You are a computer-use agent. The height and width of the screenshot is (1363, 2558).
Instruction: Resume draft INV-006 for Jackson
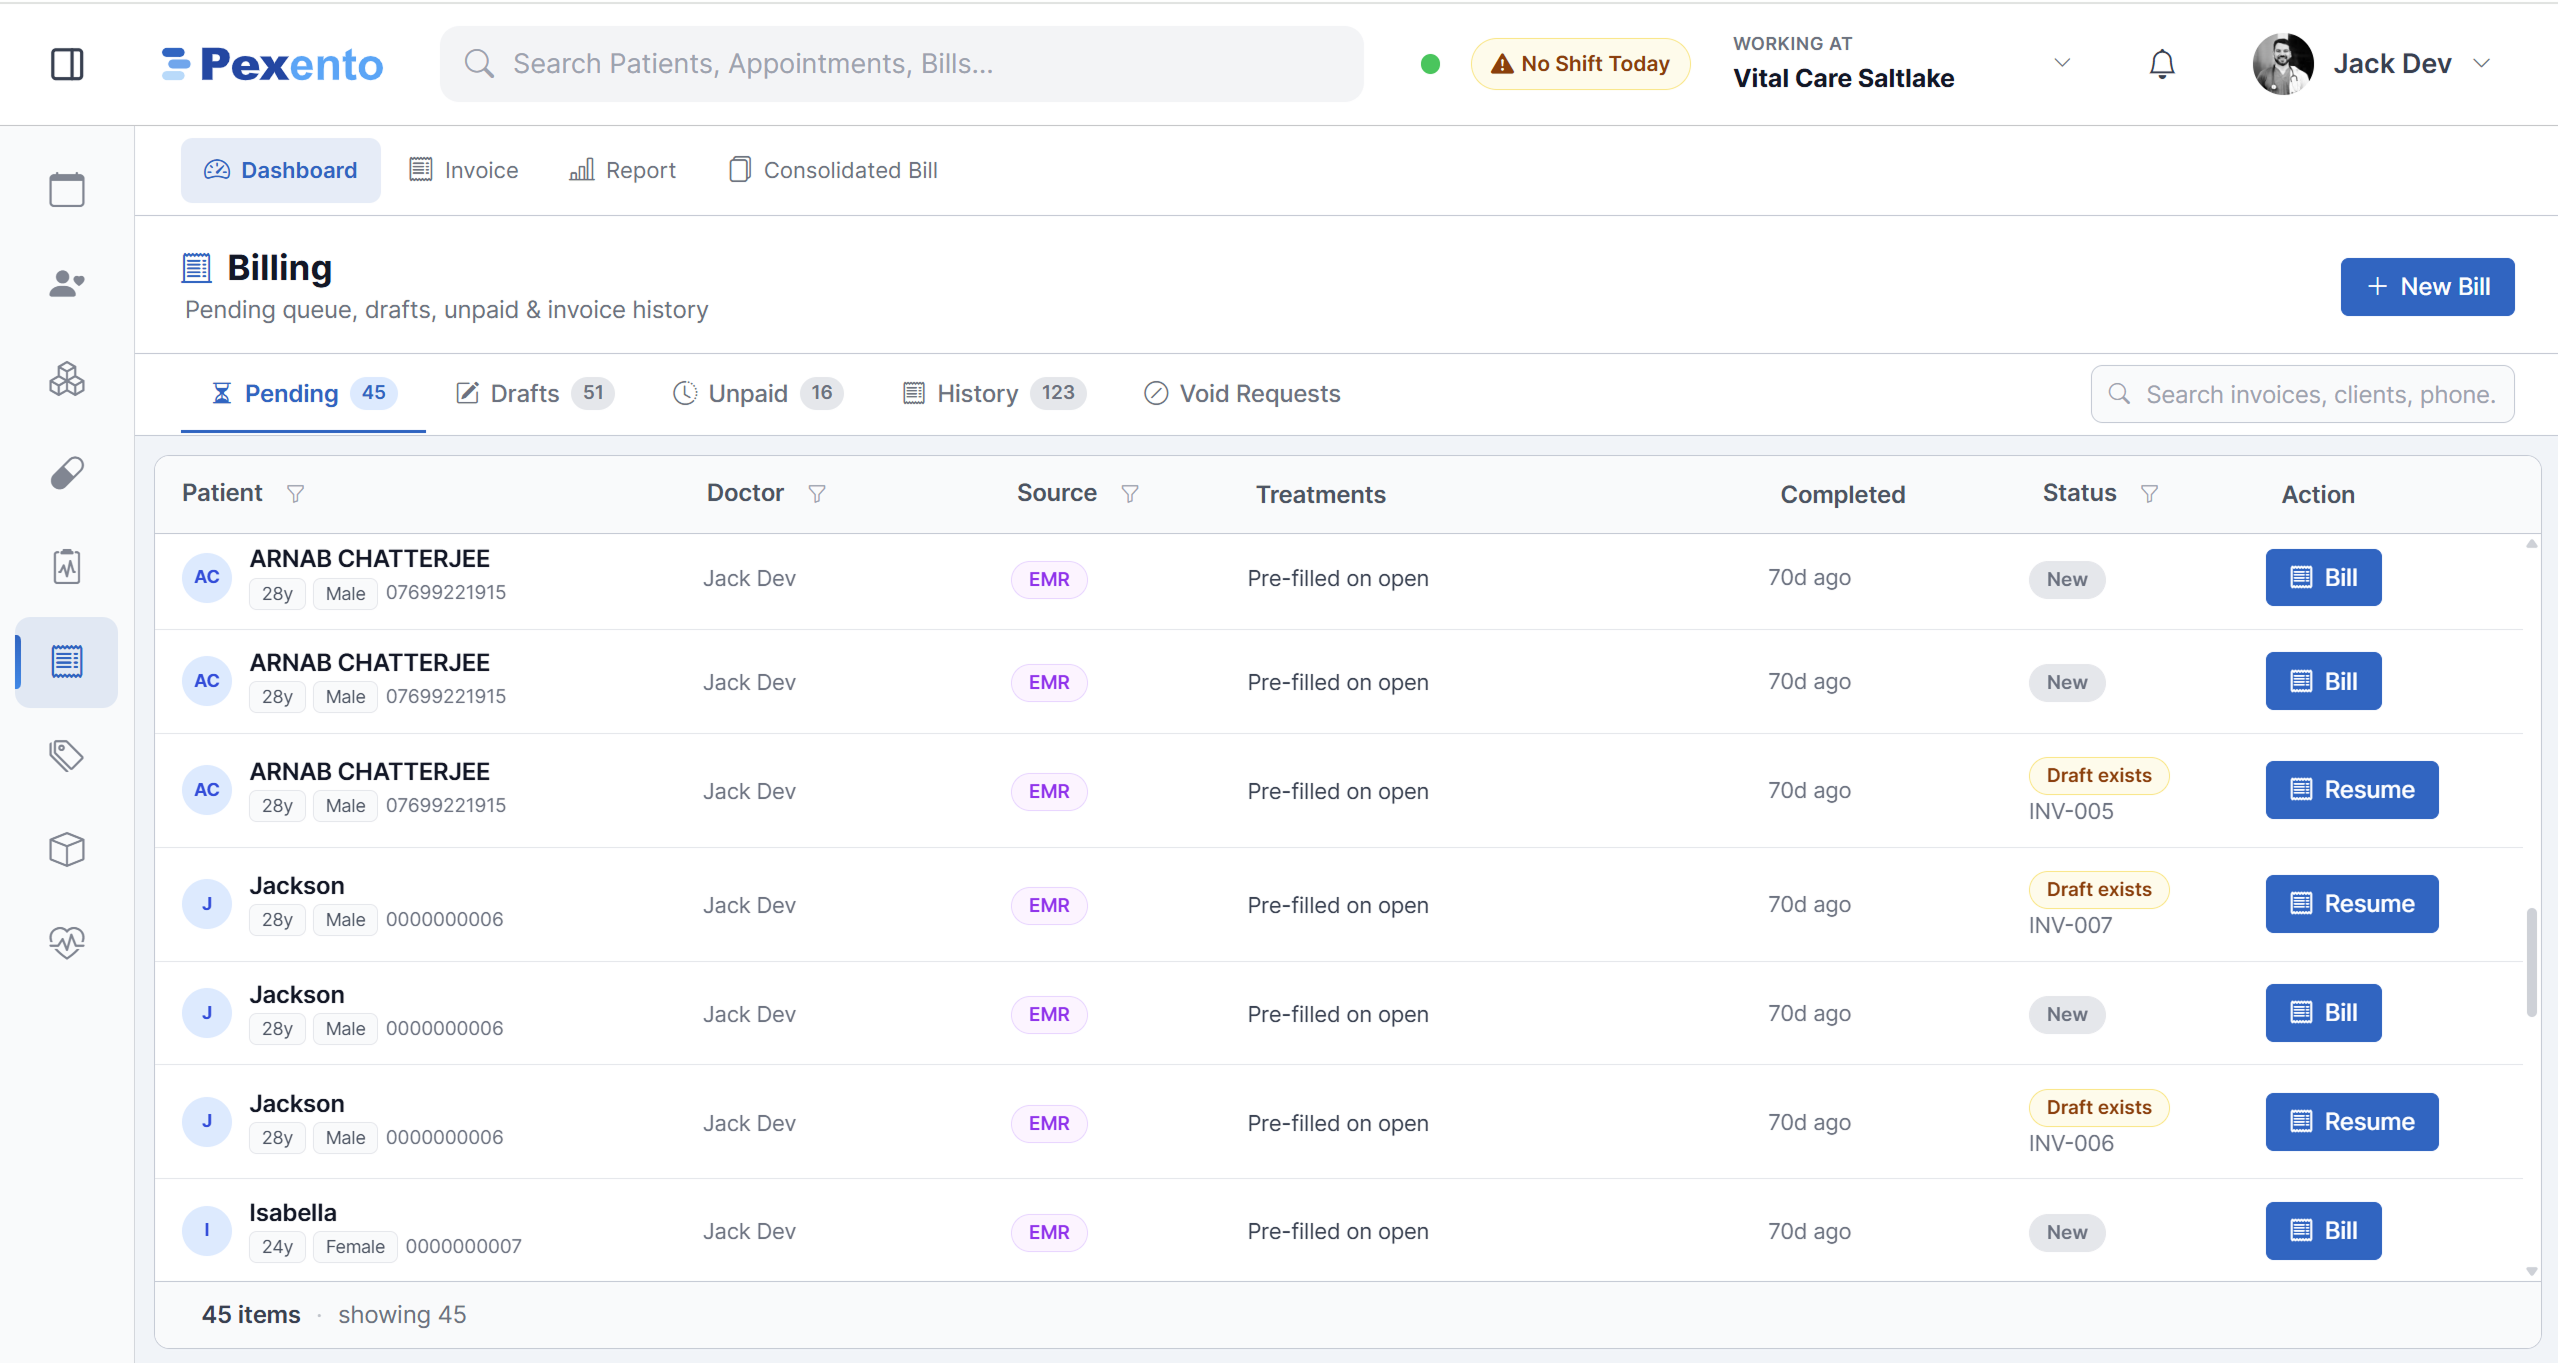pyautogui.click(x=2351, y=1122)
